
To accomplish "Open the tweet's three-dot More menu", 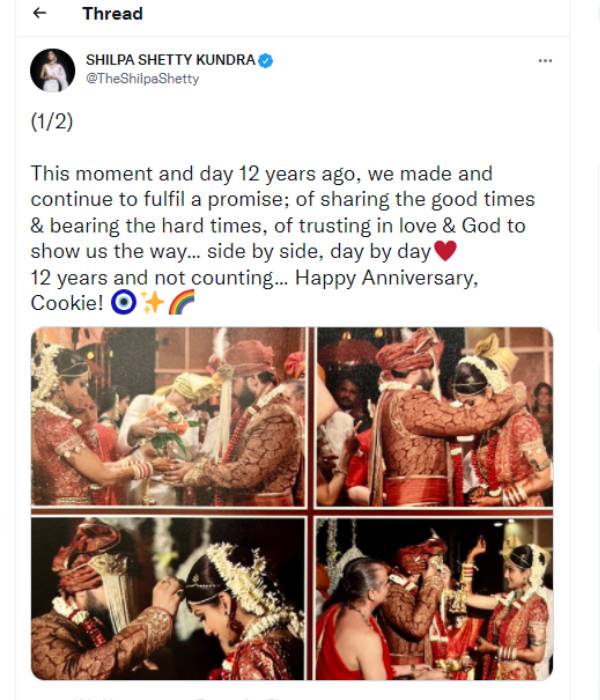I will tap(545, 61).
